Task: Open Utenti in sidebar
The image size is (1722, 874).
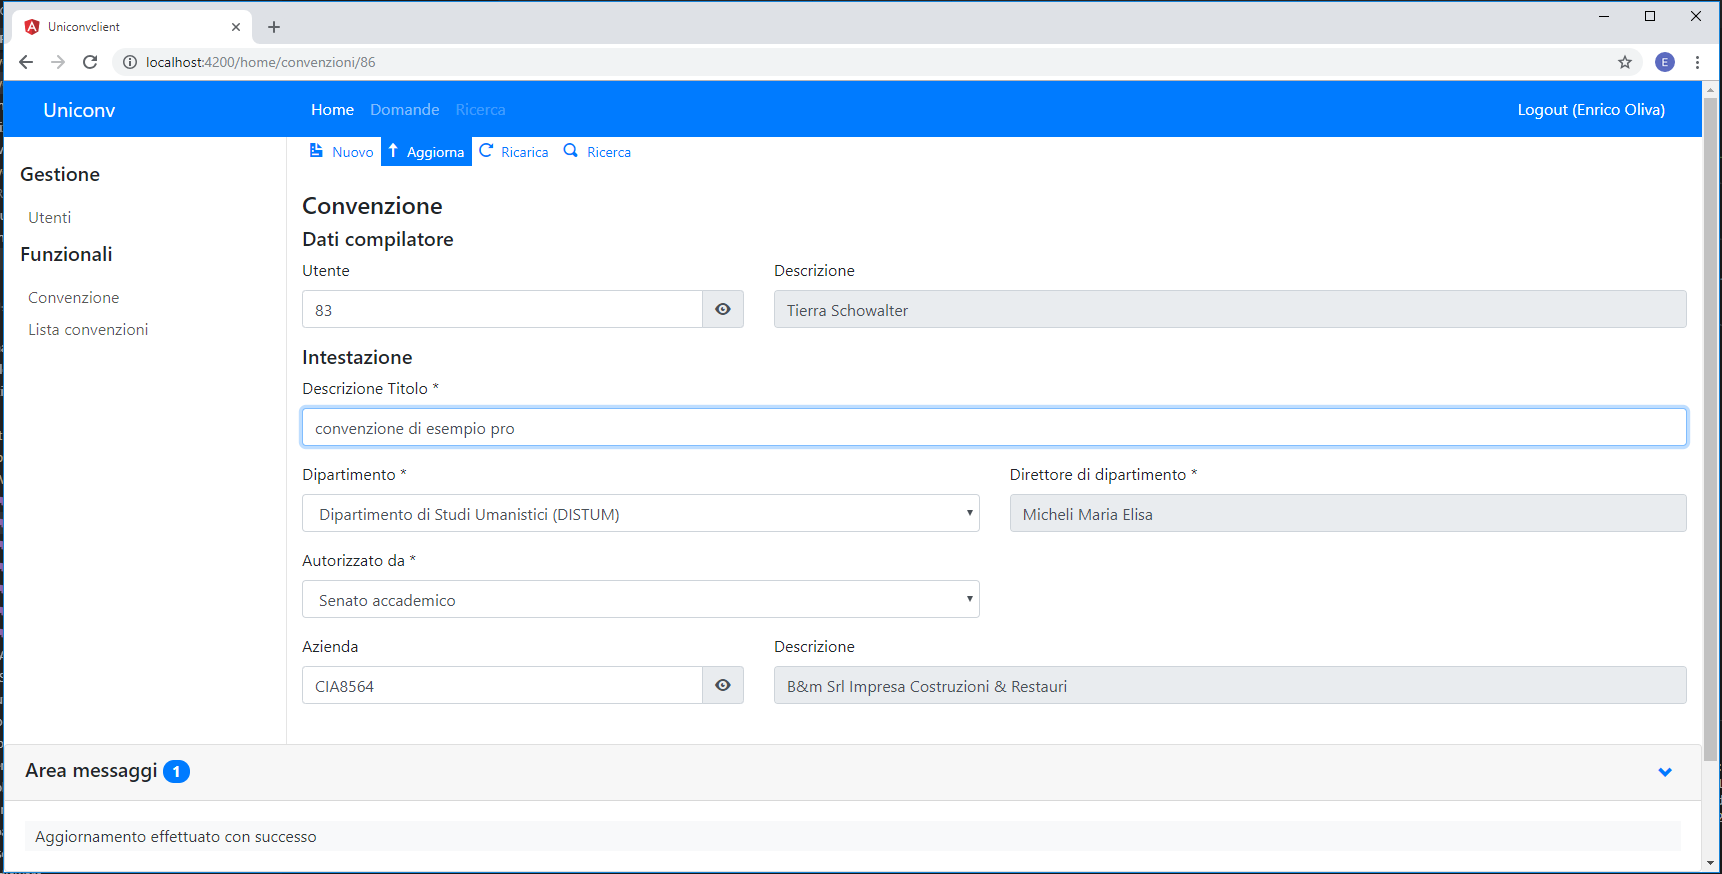Action: [x=50, y=218]
